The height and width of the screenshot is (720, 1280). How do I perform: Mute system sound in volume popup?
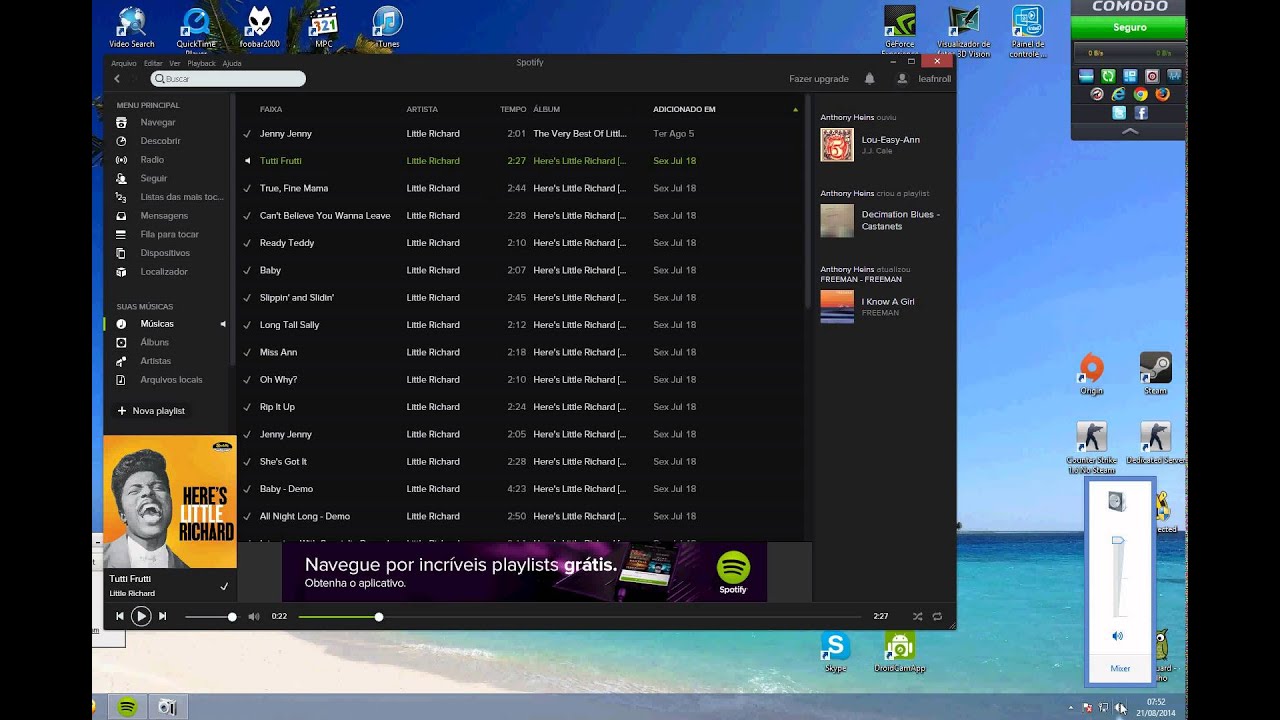tap(1118, 636)
